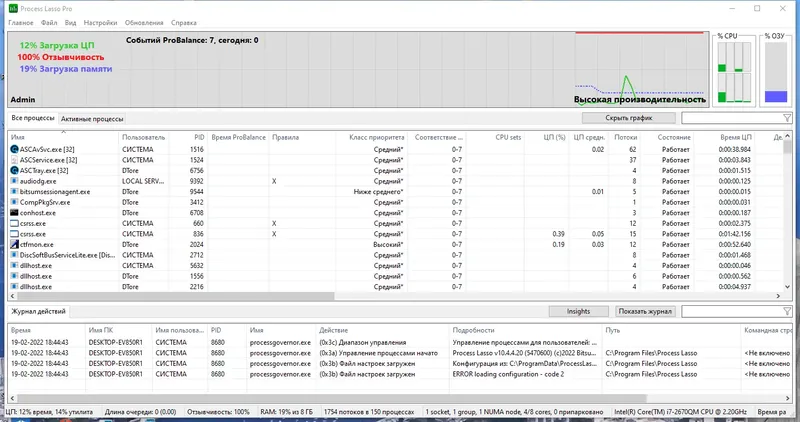
Task: Click the CompPkgSrv.exe process icon
Action: [x=14, y=202]
